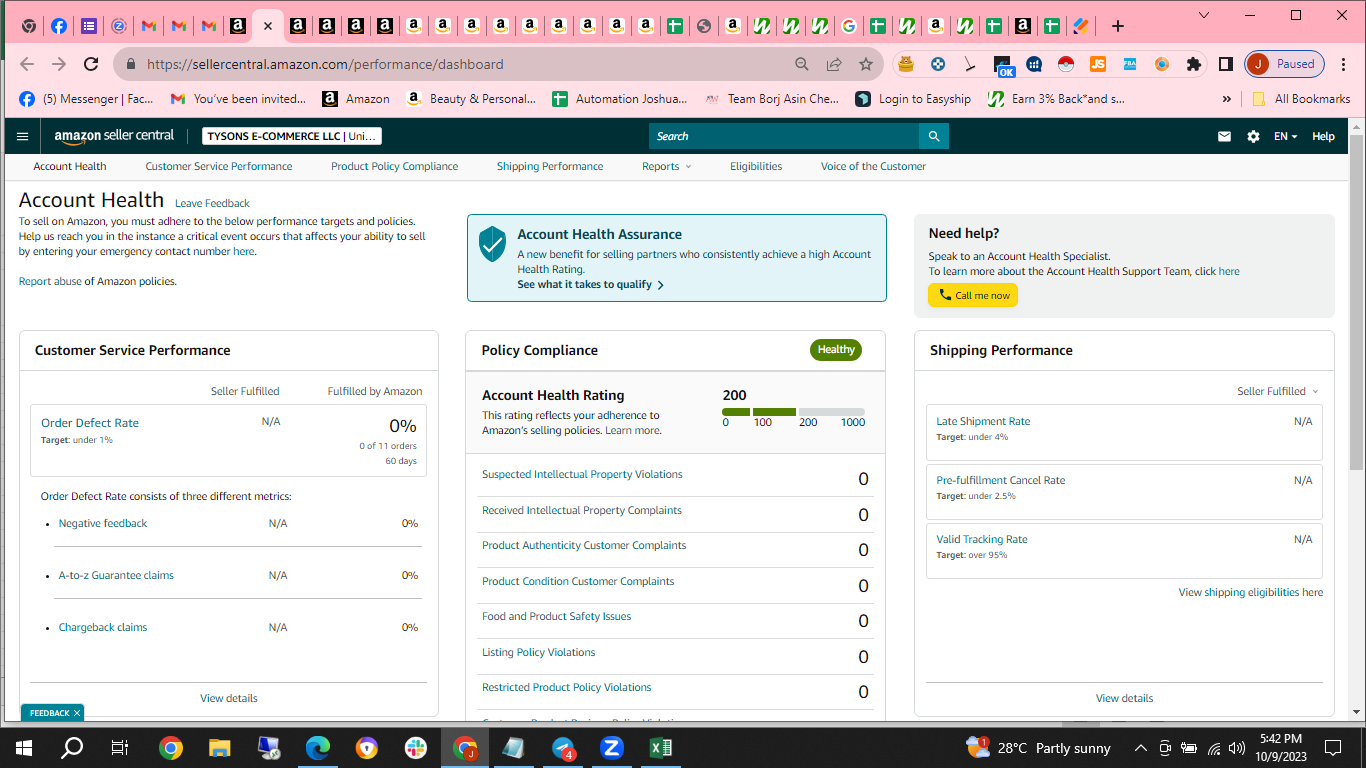Click the Paused profile button
The height and width of the screenshot is (768, 1366).
(1285, 64)
